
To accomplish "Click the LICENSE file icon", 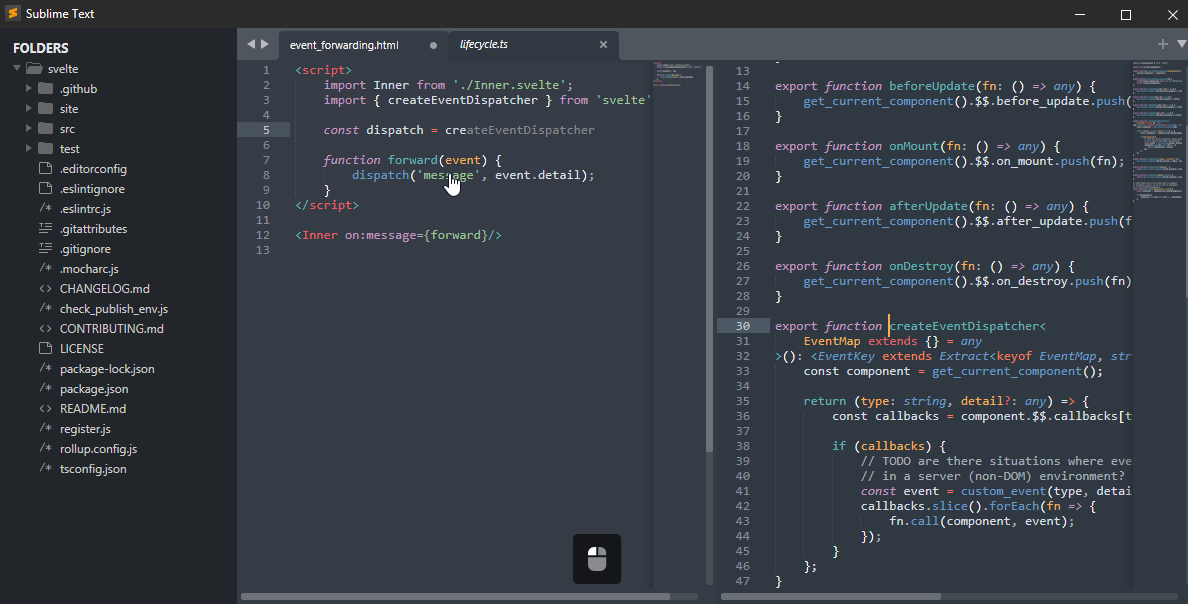I will click(45, 348).
